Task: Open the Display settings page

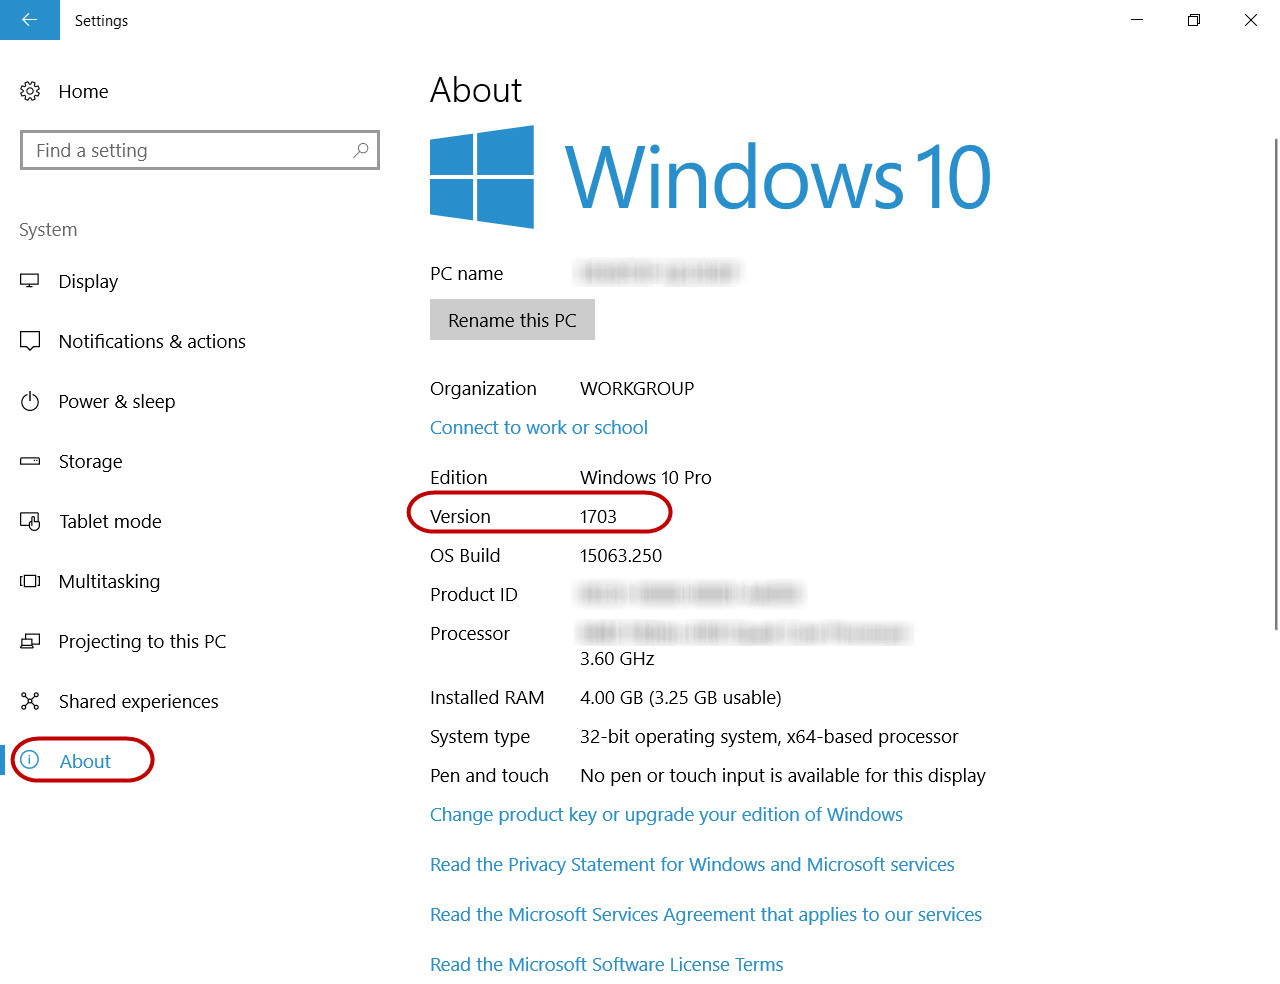Action: pos(89,281)
